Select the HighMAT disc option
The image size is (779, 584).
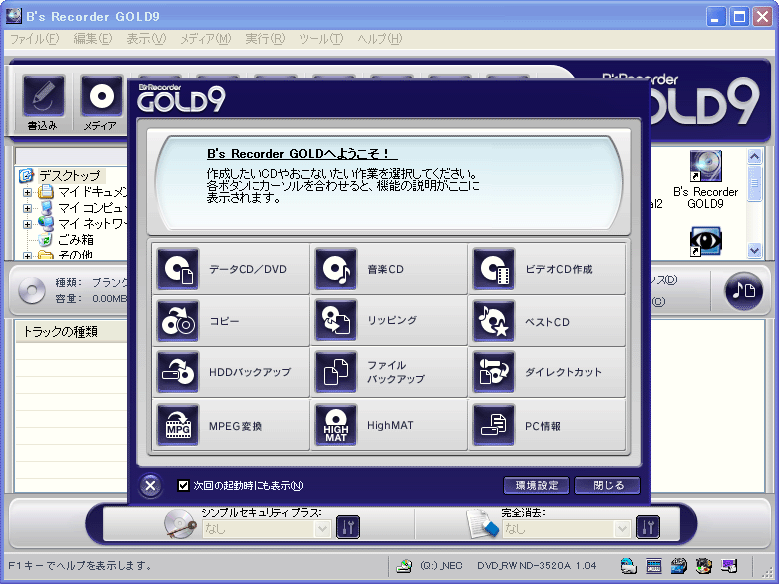(x=389, y=425)
